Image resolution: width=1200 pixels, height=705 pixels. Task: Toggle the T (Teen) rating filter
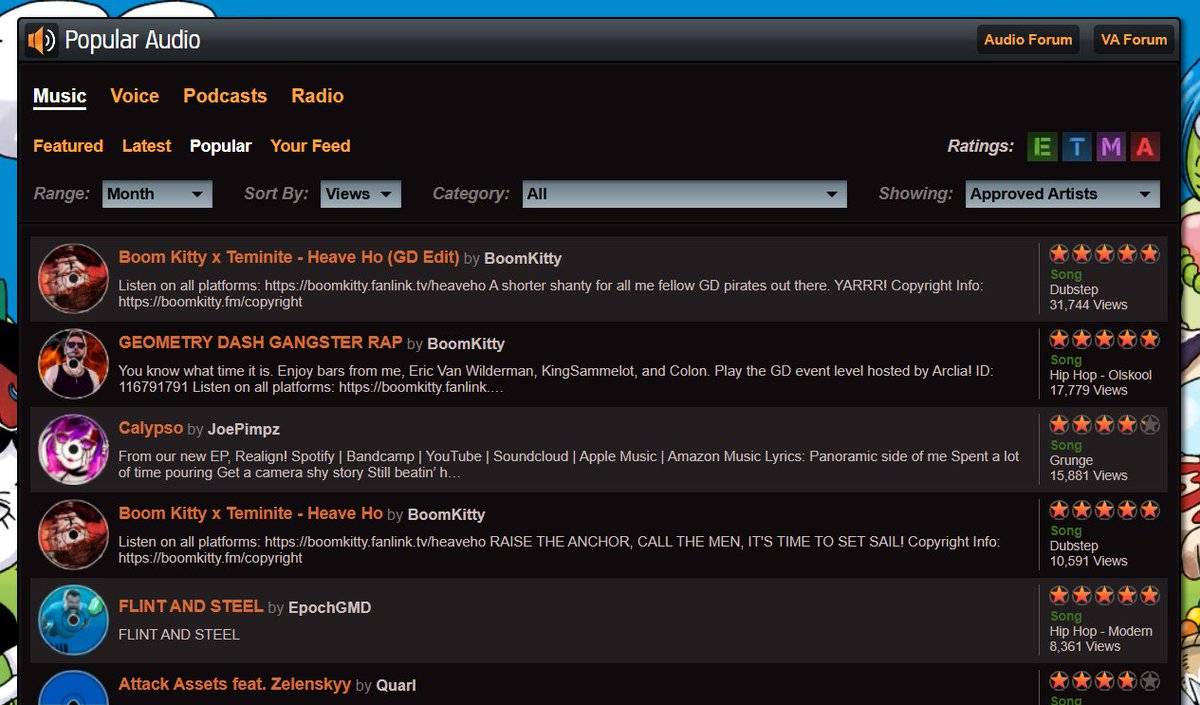(x=1077, y=147)
